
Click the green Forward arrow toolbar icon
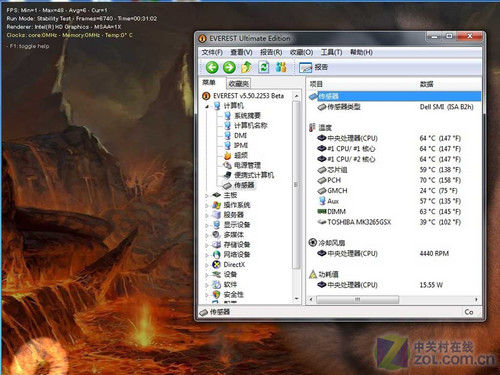click(229, 67)
